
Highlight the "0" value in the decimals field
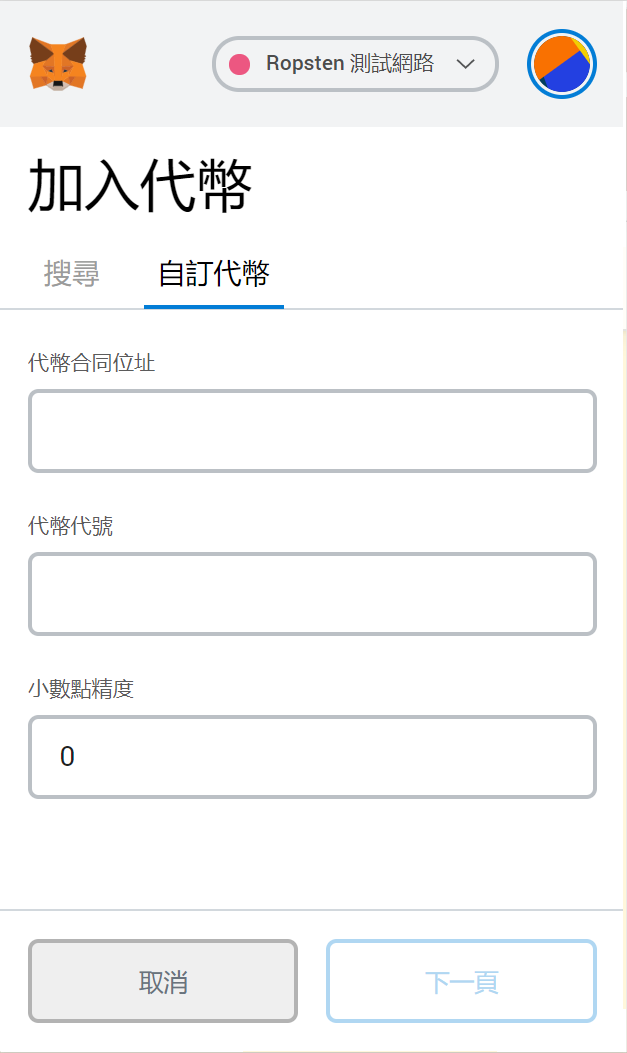pos(66,757)
